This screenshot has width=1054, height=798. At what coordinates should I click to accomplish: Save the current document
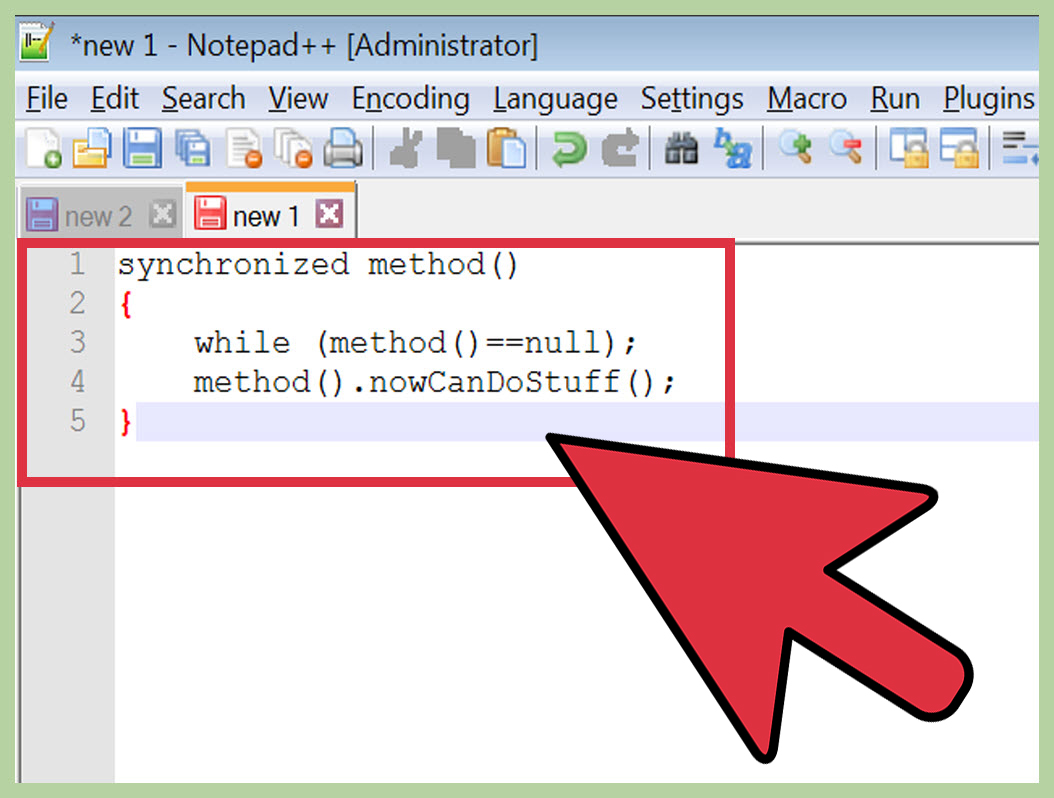(142, 147)
